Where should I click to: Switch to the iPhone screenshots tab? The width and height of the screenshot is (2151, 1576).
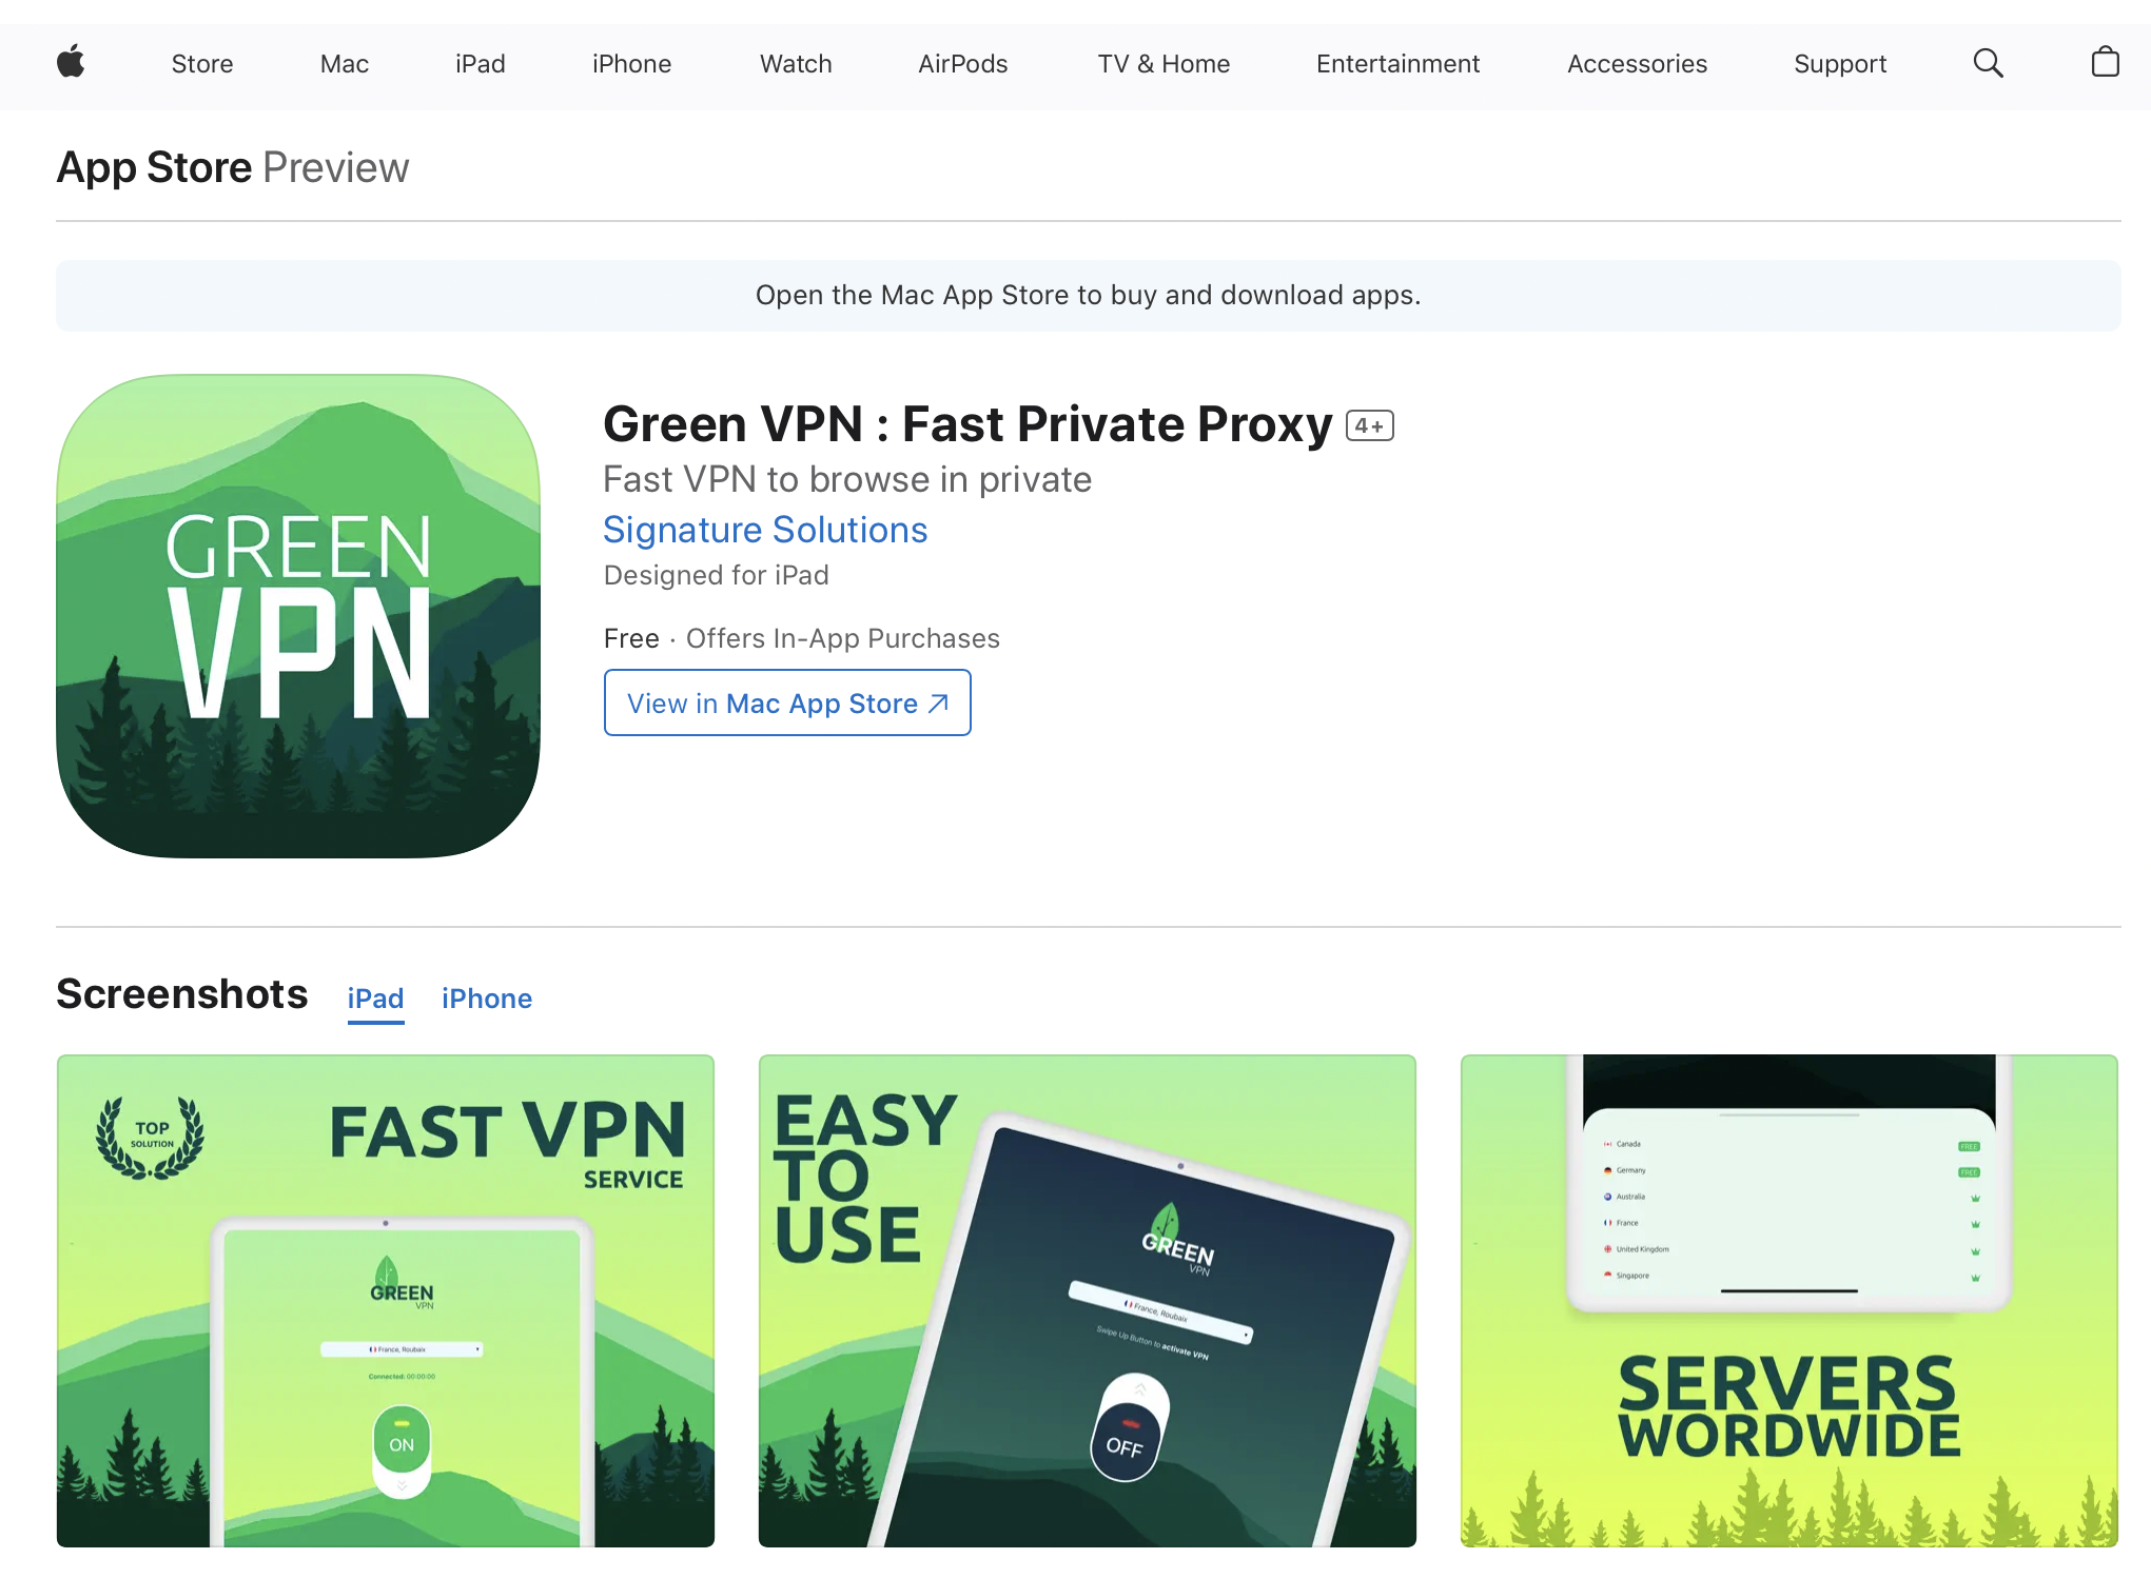[x=487, y=998]
